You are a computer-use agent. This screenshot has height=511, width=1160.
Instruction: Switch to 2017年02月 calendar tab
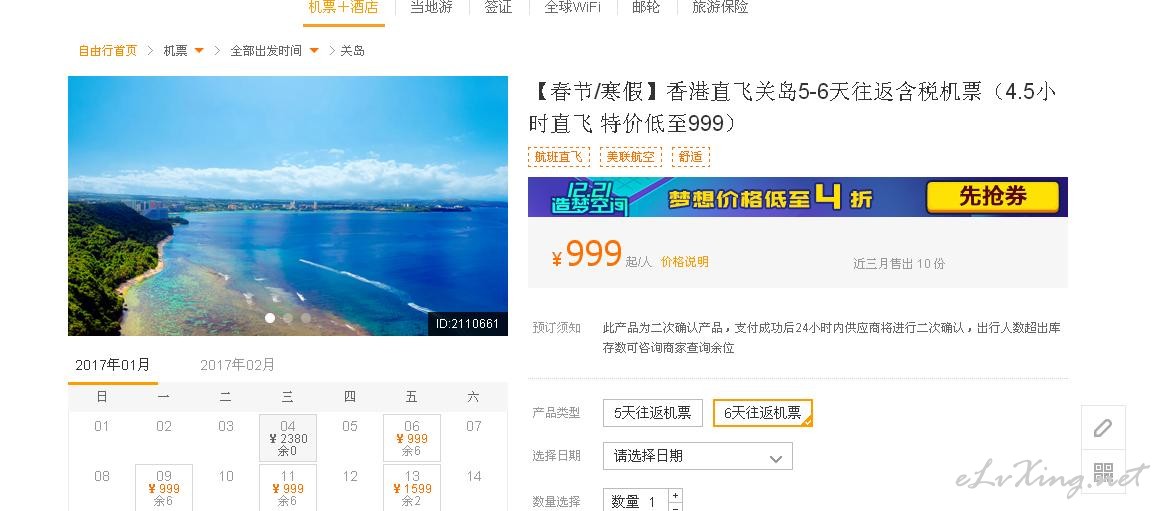click(x=237, y=365)
